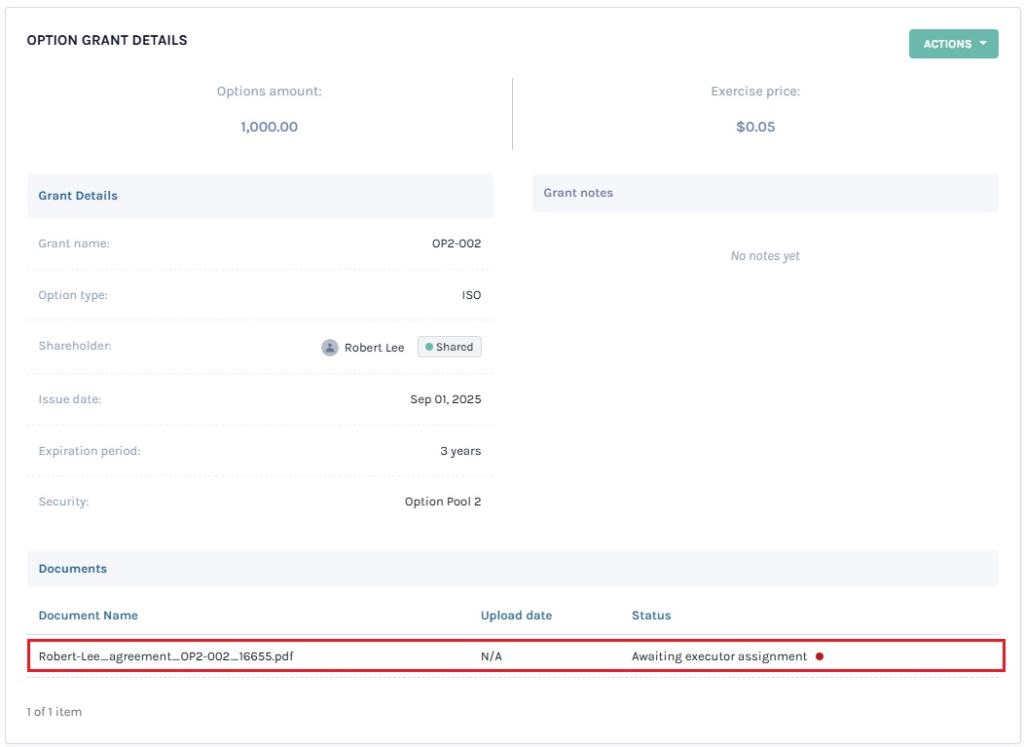Open Robert-Lee_agreement_OP2-002_16655.pdf document
Viewport: 1024px width, 747px height.
(x=166, y=657)
